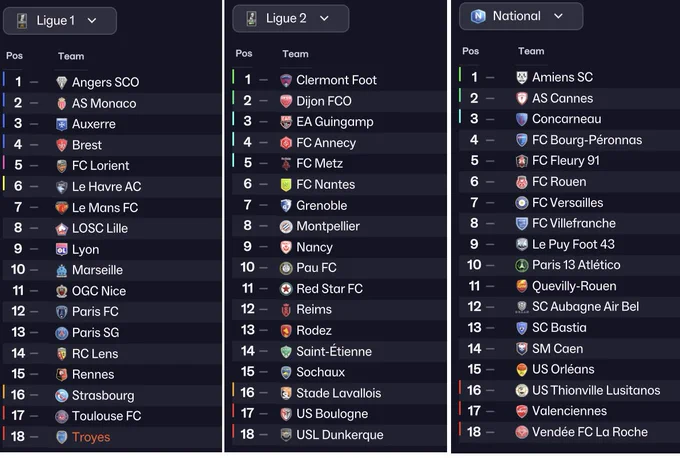Expand the Ligue 2 competition selector
Screen dimensions: 680x458
291,18
